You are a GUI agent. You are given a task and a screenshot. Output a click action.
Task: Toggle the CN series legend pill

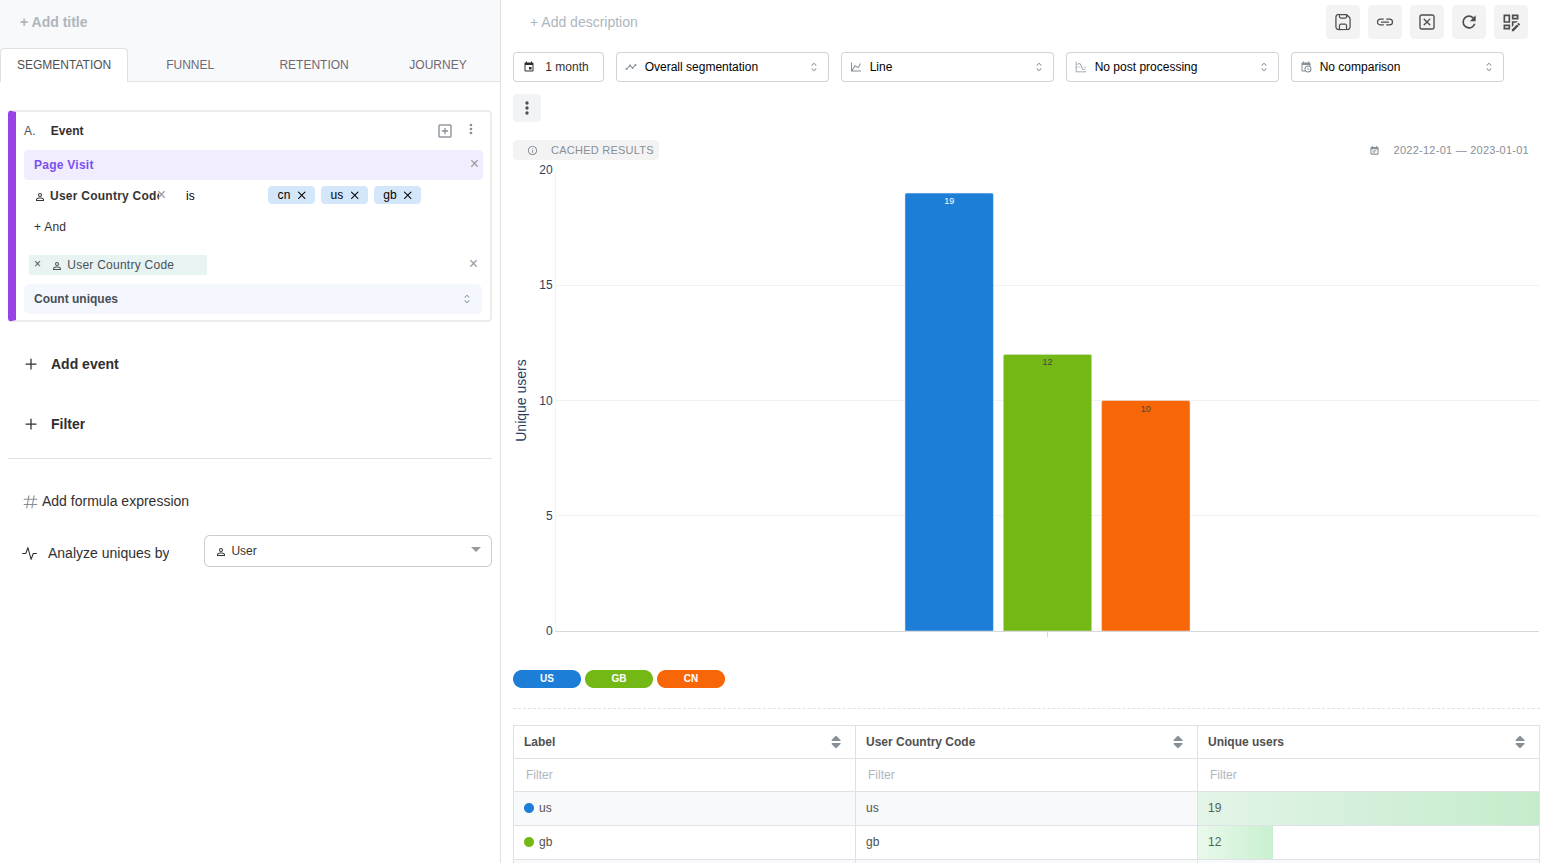pos(691,679)
